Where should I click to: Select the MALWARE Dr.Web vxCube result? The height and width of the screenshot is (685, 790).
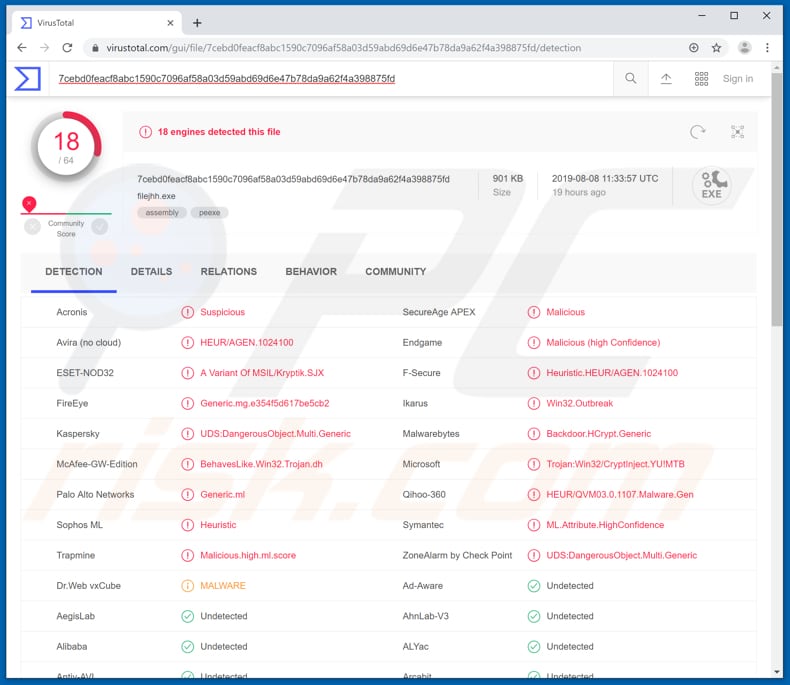pos(223,586)
